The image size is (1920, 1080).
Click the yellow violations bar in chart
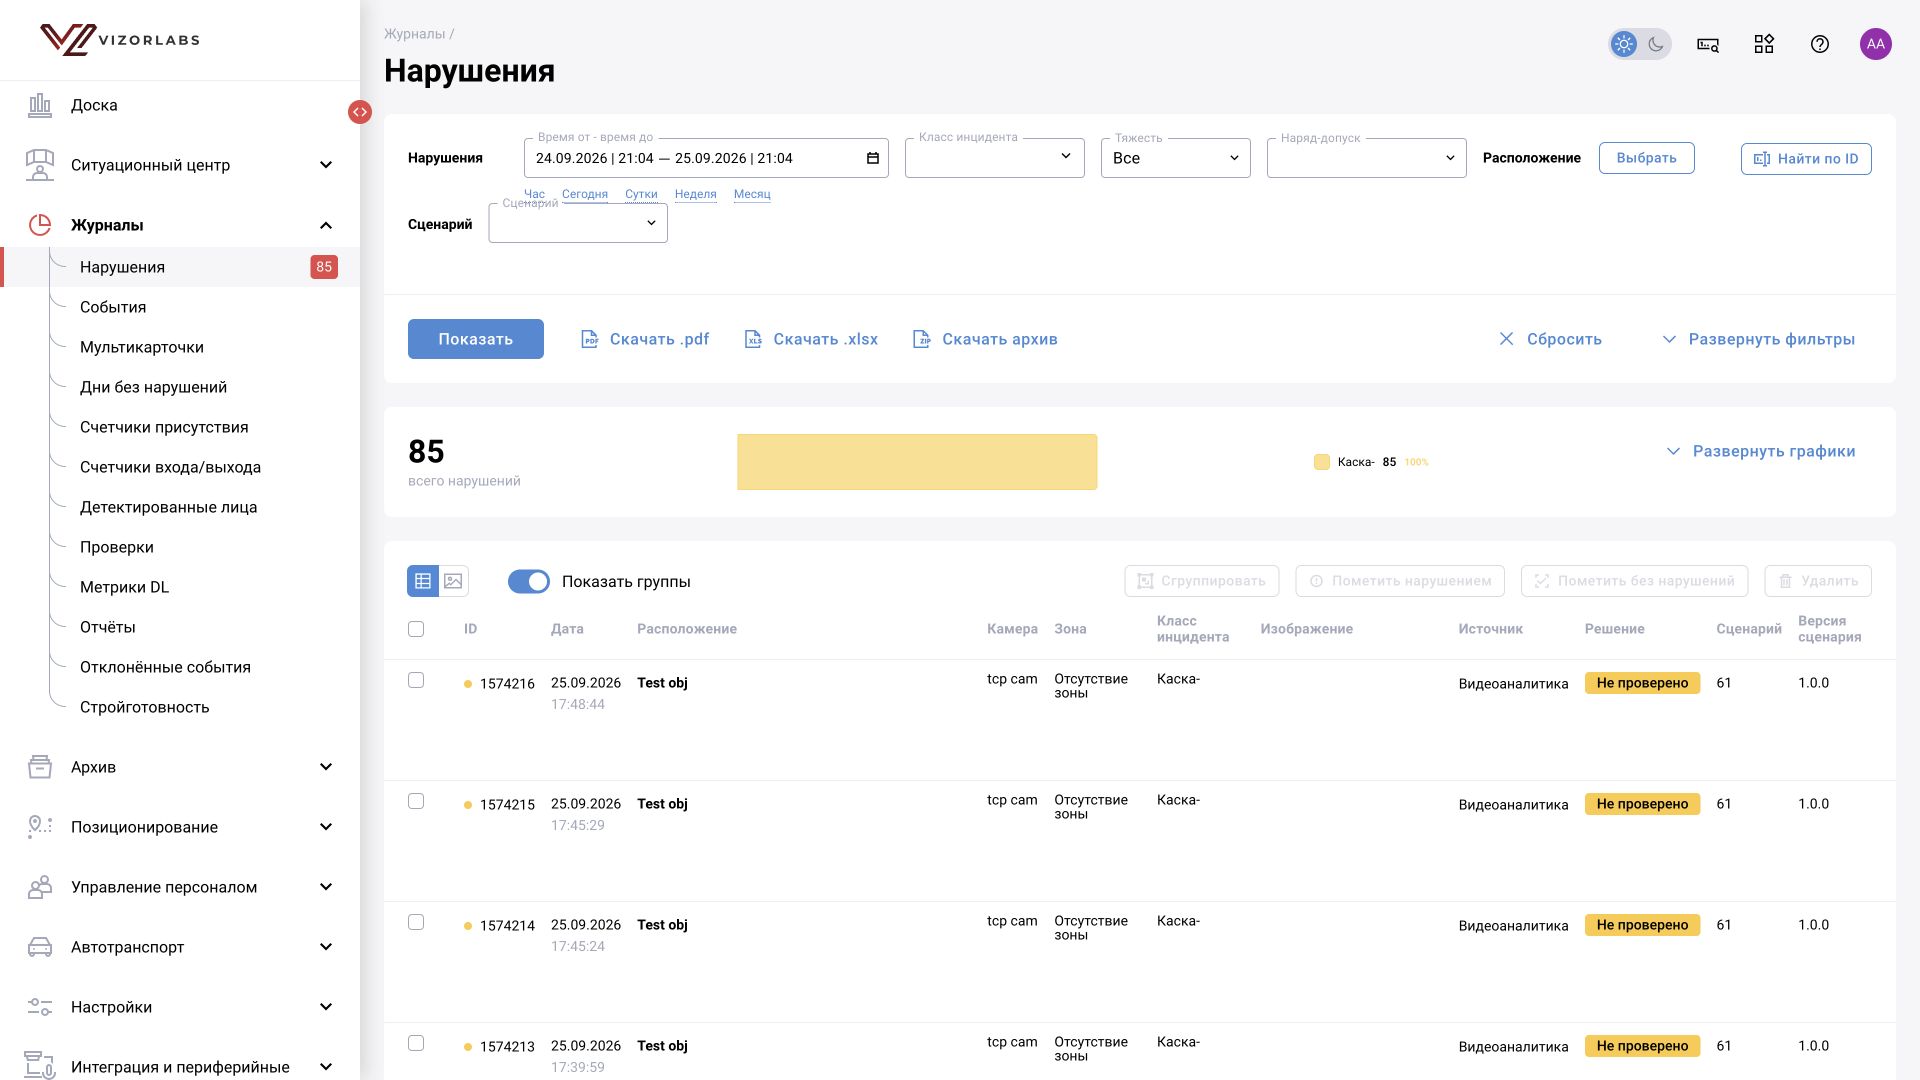pos(917,462)
